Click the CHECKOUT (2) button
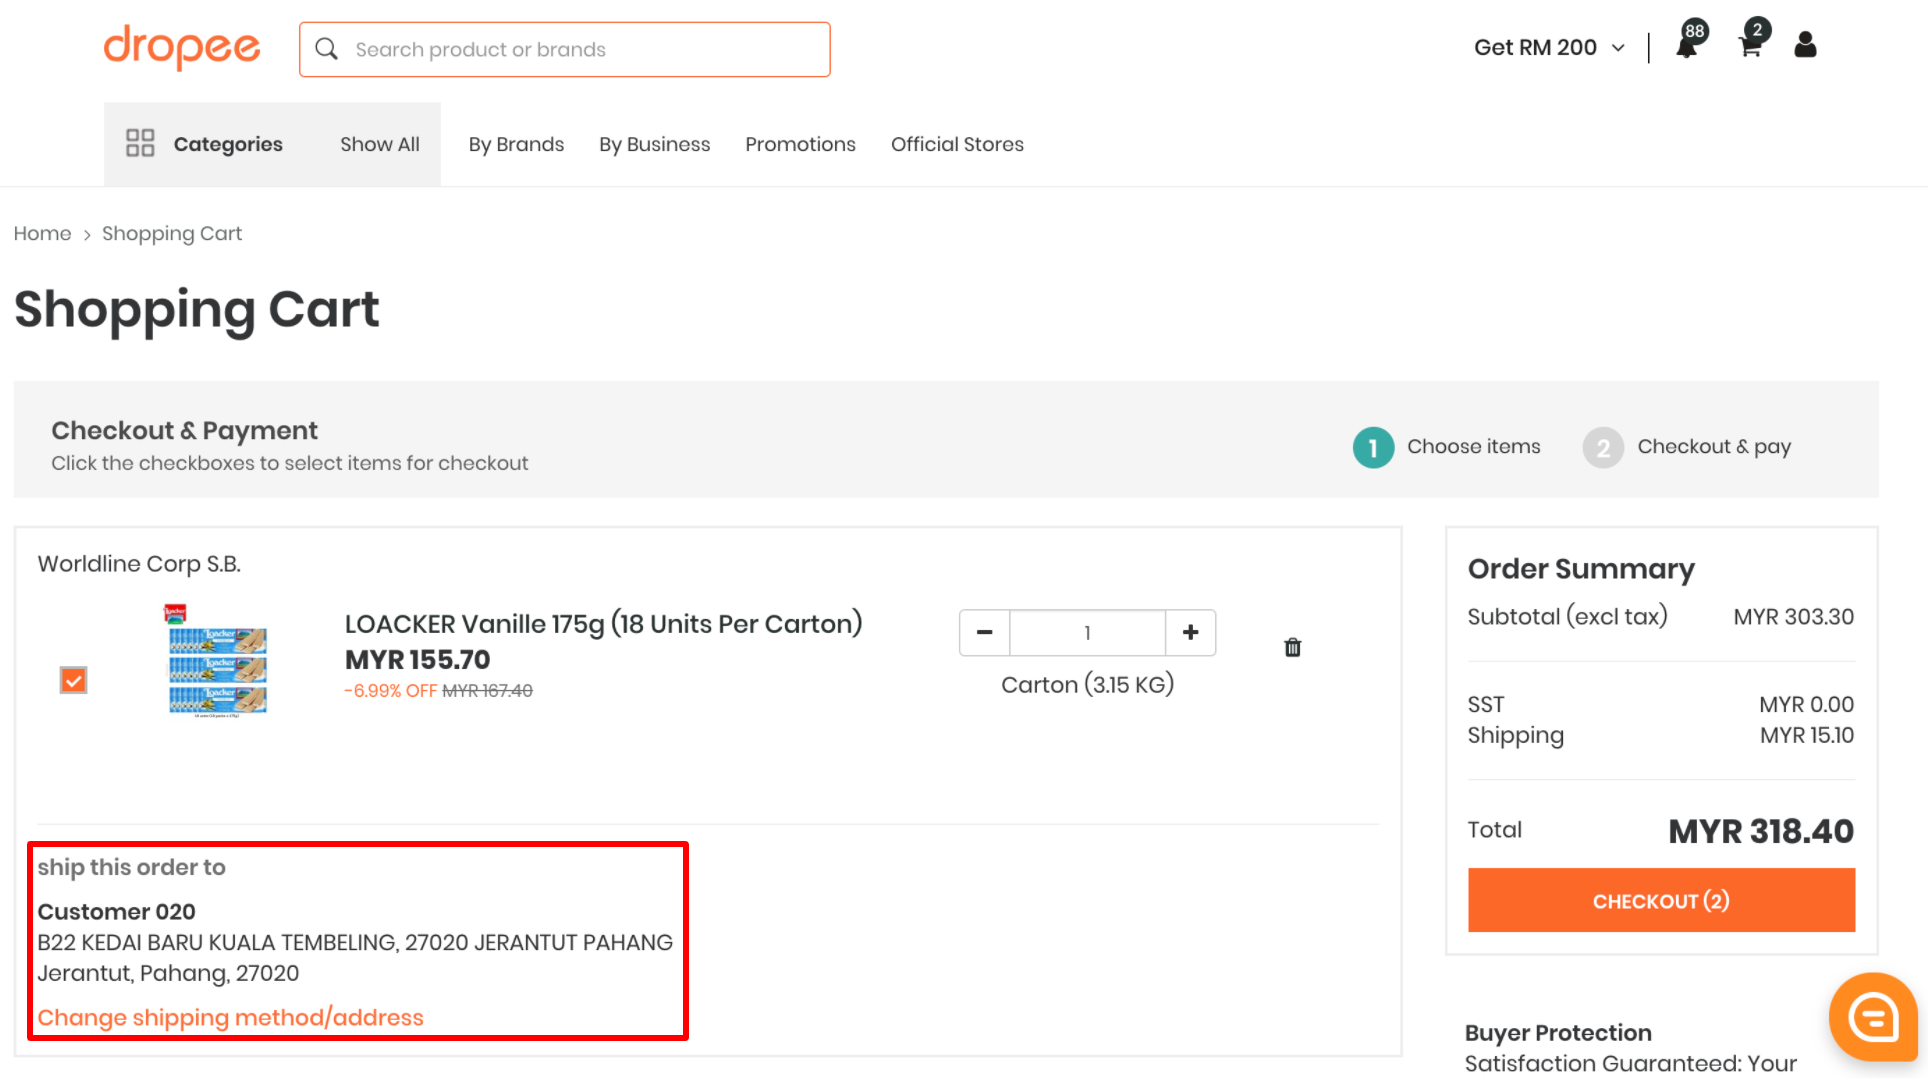The width and height of the screenshot is (1928, 1084). [x=1661, y=900]
